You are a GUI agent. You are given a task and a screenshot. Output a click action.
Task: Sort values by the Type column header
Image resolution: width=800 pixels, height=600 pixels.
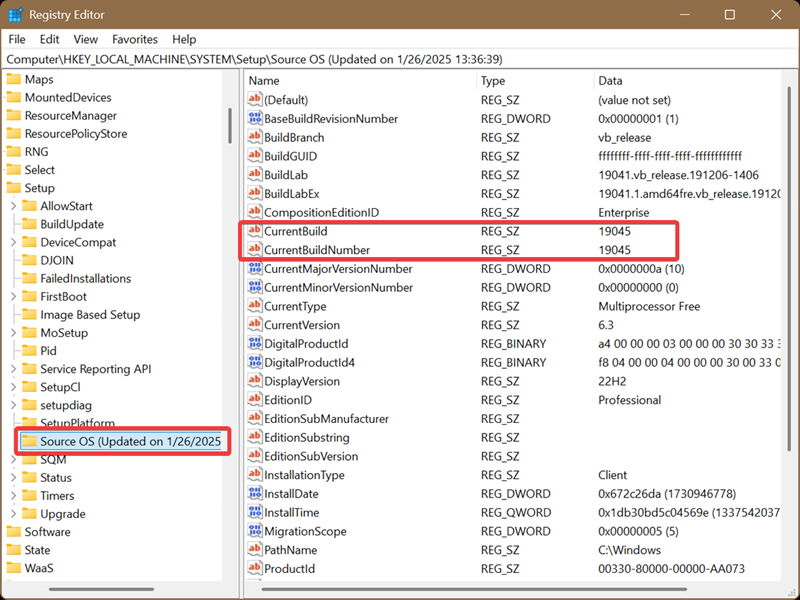535,81
